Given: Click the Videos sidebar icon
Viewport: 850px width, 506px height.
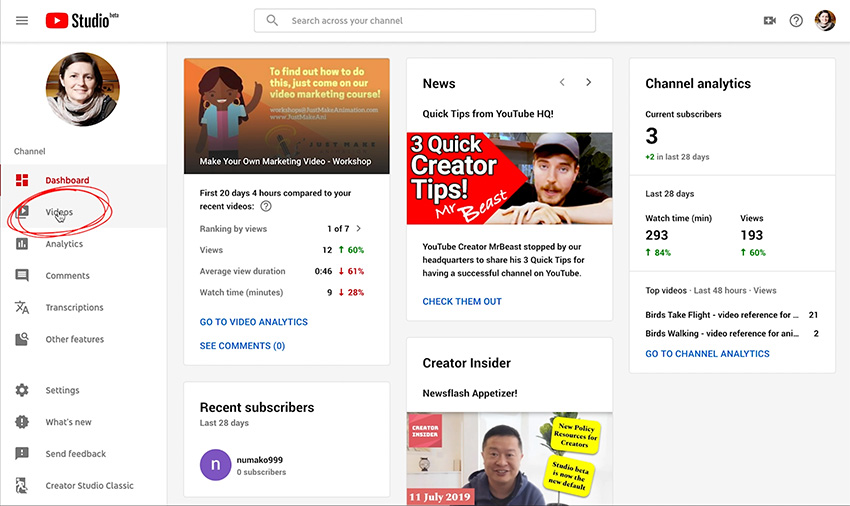Looking at the screenshot, I should point(22,212).
